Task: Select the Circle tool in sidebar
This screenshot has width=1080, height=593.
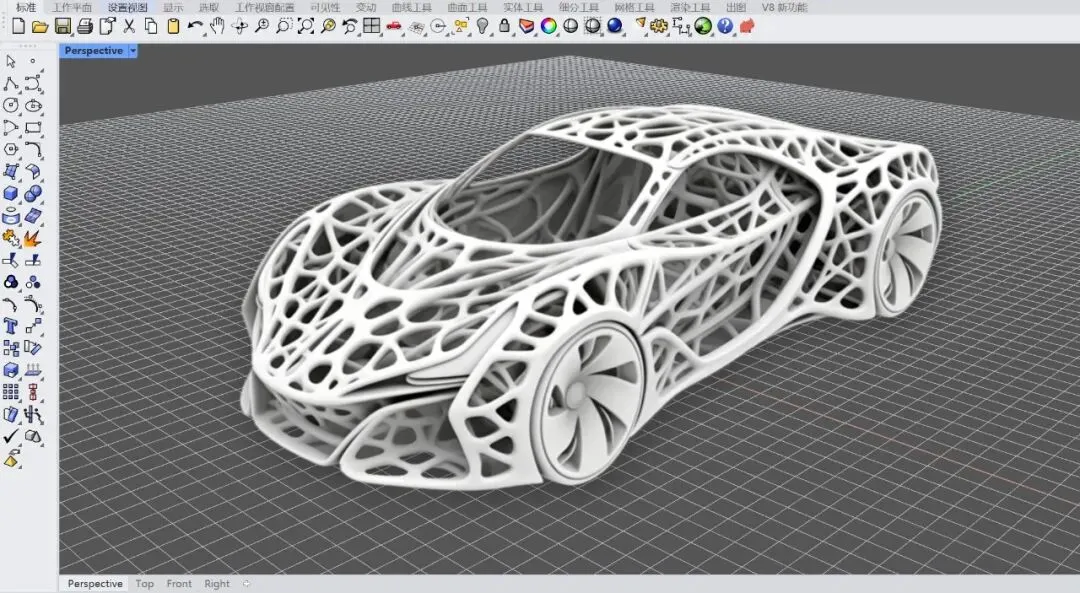Action: click(x=11, y=105)
